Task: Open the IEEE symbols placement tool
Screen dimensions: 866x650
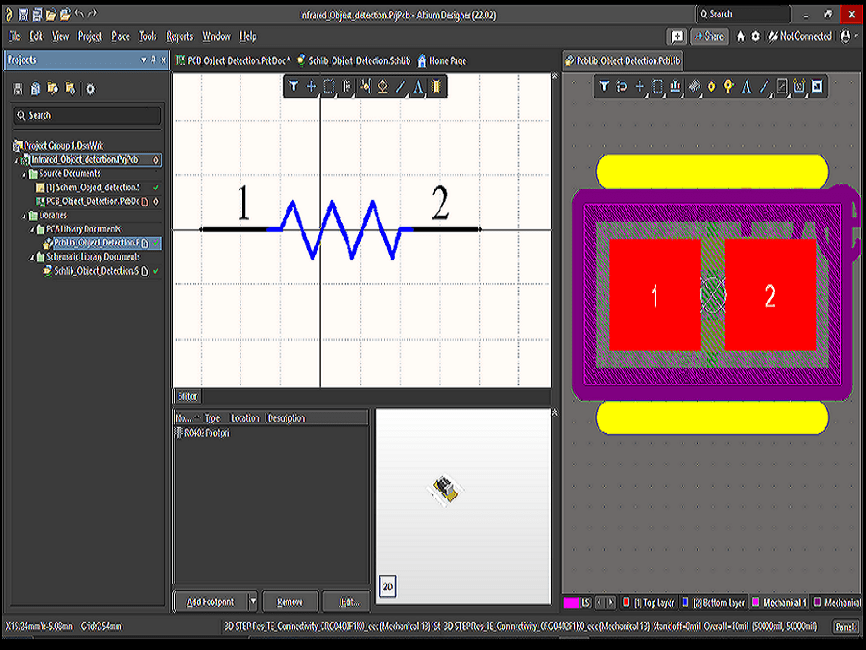Action: click(x=382, y=87)
